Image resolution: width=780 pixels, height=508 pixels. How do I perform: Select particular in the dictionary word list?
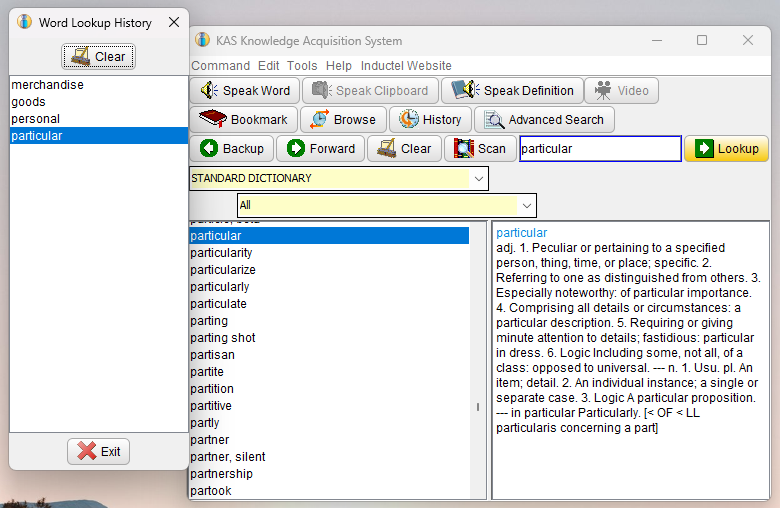(329, 235)
